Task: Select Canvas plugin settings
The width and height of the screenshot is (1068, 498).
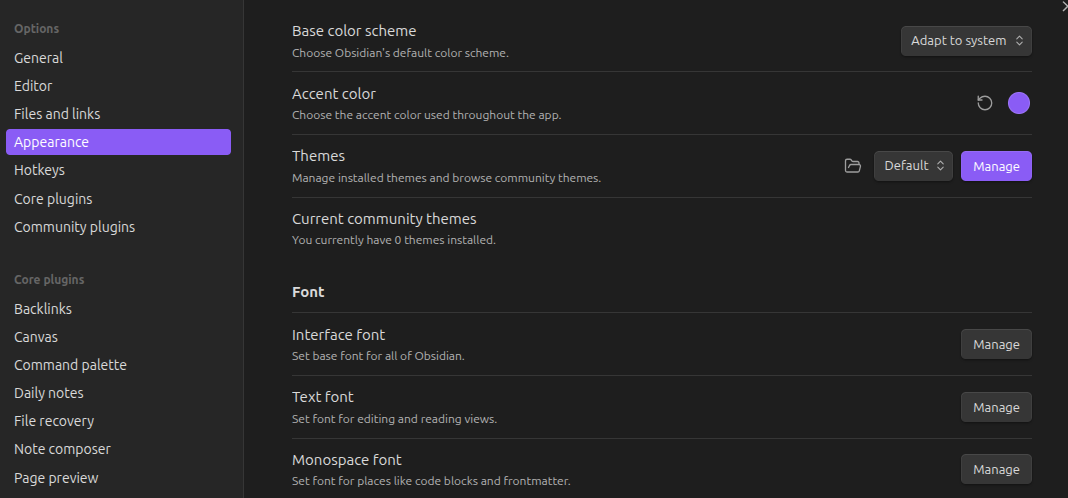Action: pos(36,337)
